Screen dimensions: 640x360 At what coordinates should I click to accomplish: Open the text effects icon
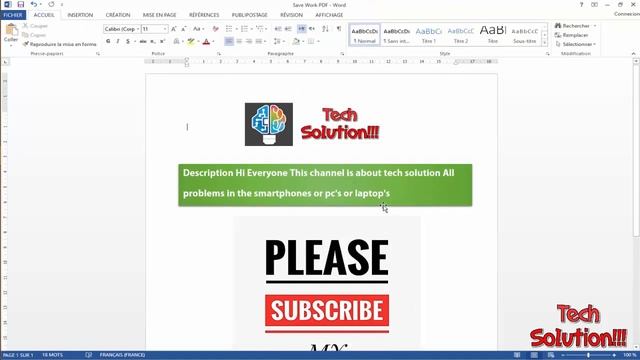[x=176, y=41]
